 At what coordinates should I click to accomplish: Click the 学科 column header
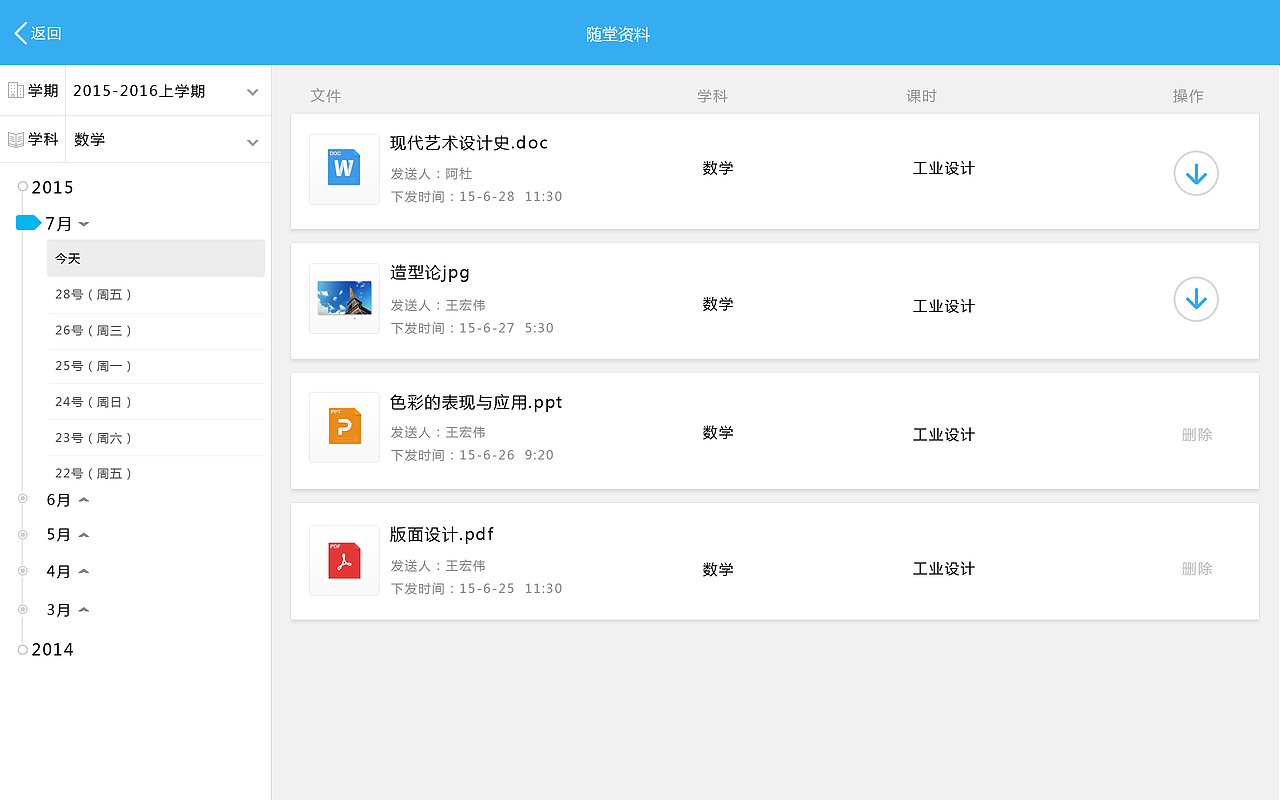click(x=712, y=96)
